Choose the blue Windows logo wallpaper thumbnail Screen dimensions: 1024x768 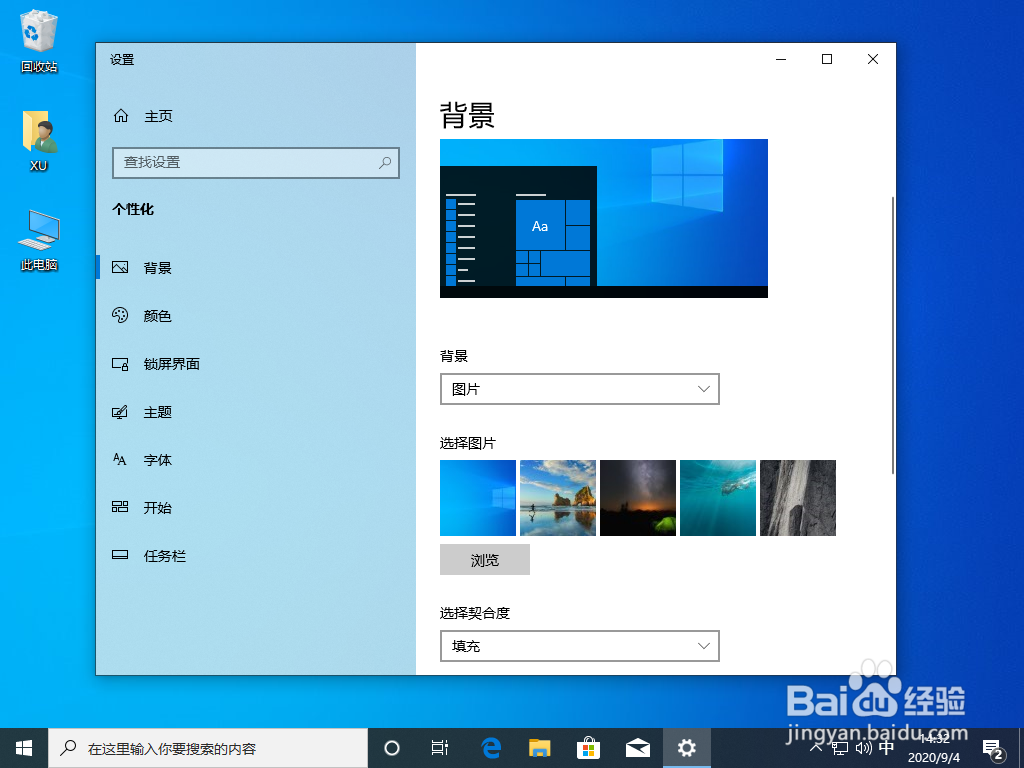[x=478, y=498]
